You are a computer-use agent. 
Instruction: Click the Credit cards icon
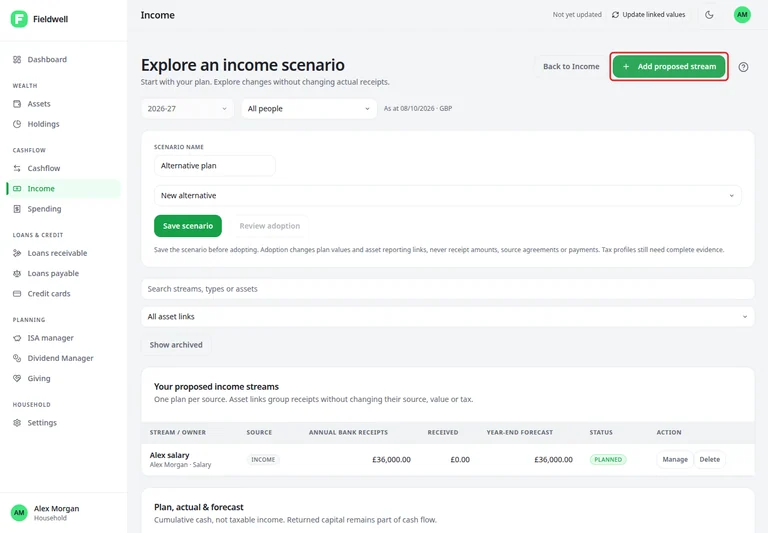click(17, 293)
